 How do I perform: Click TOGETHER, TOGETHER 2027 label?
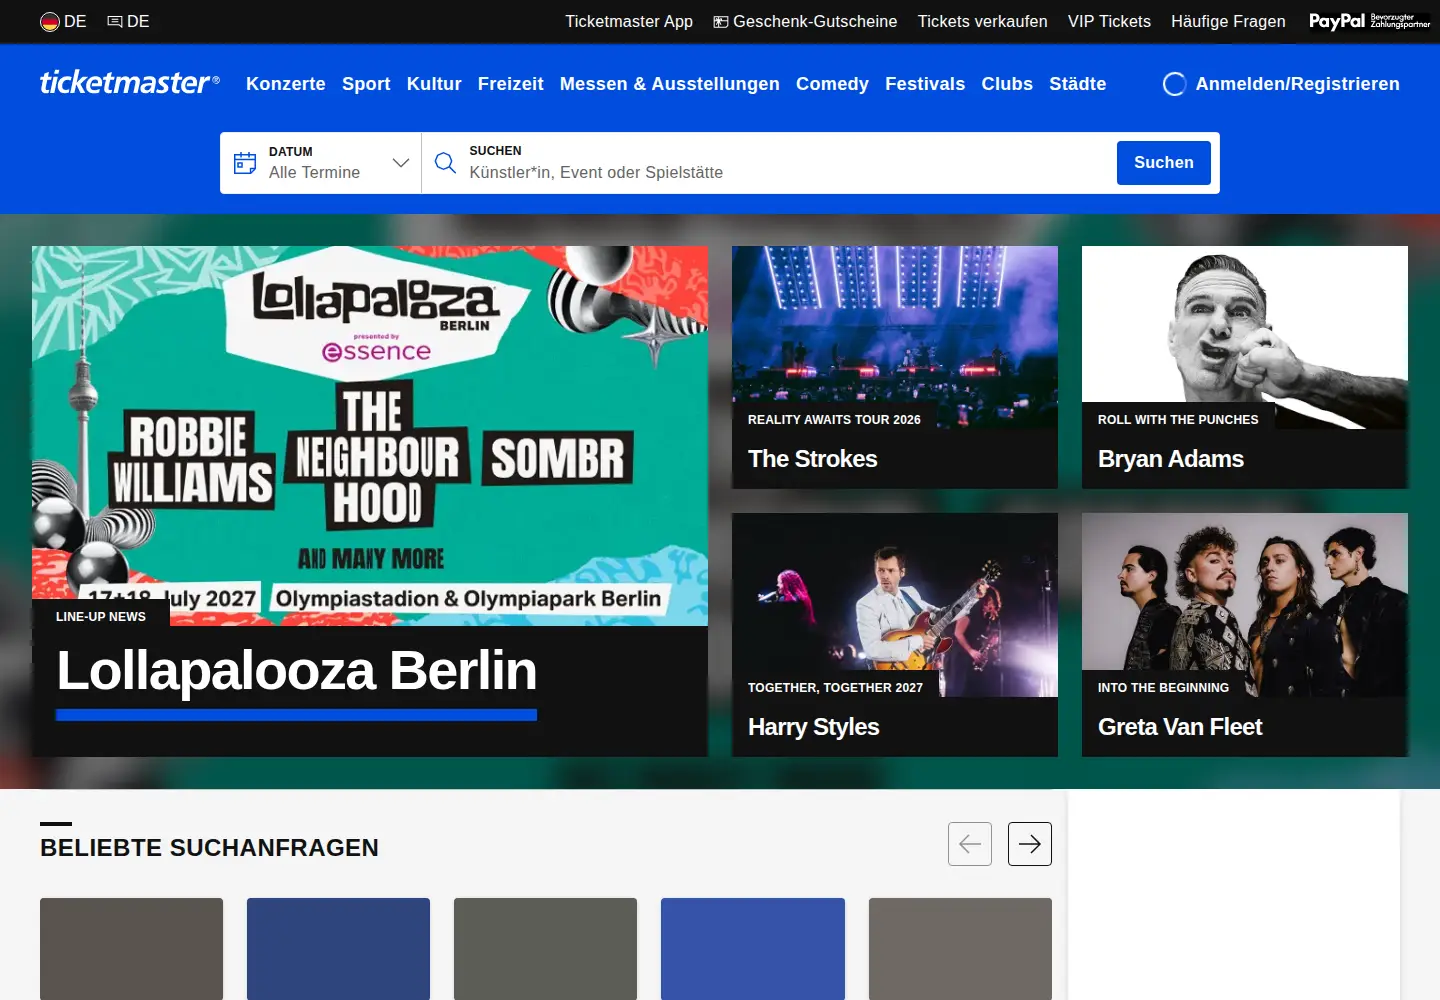tap(835, 688)
